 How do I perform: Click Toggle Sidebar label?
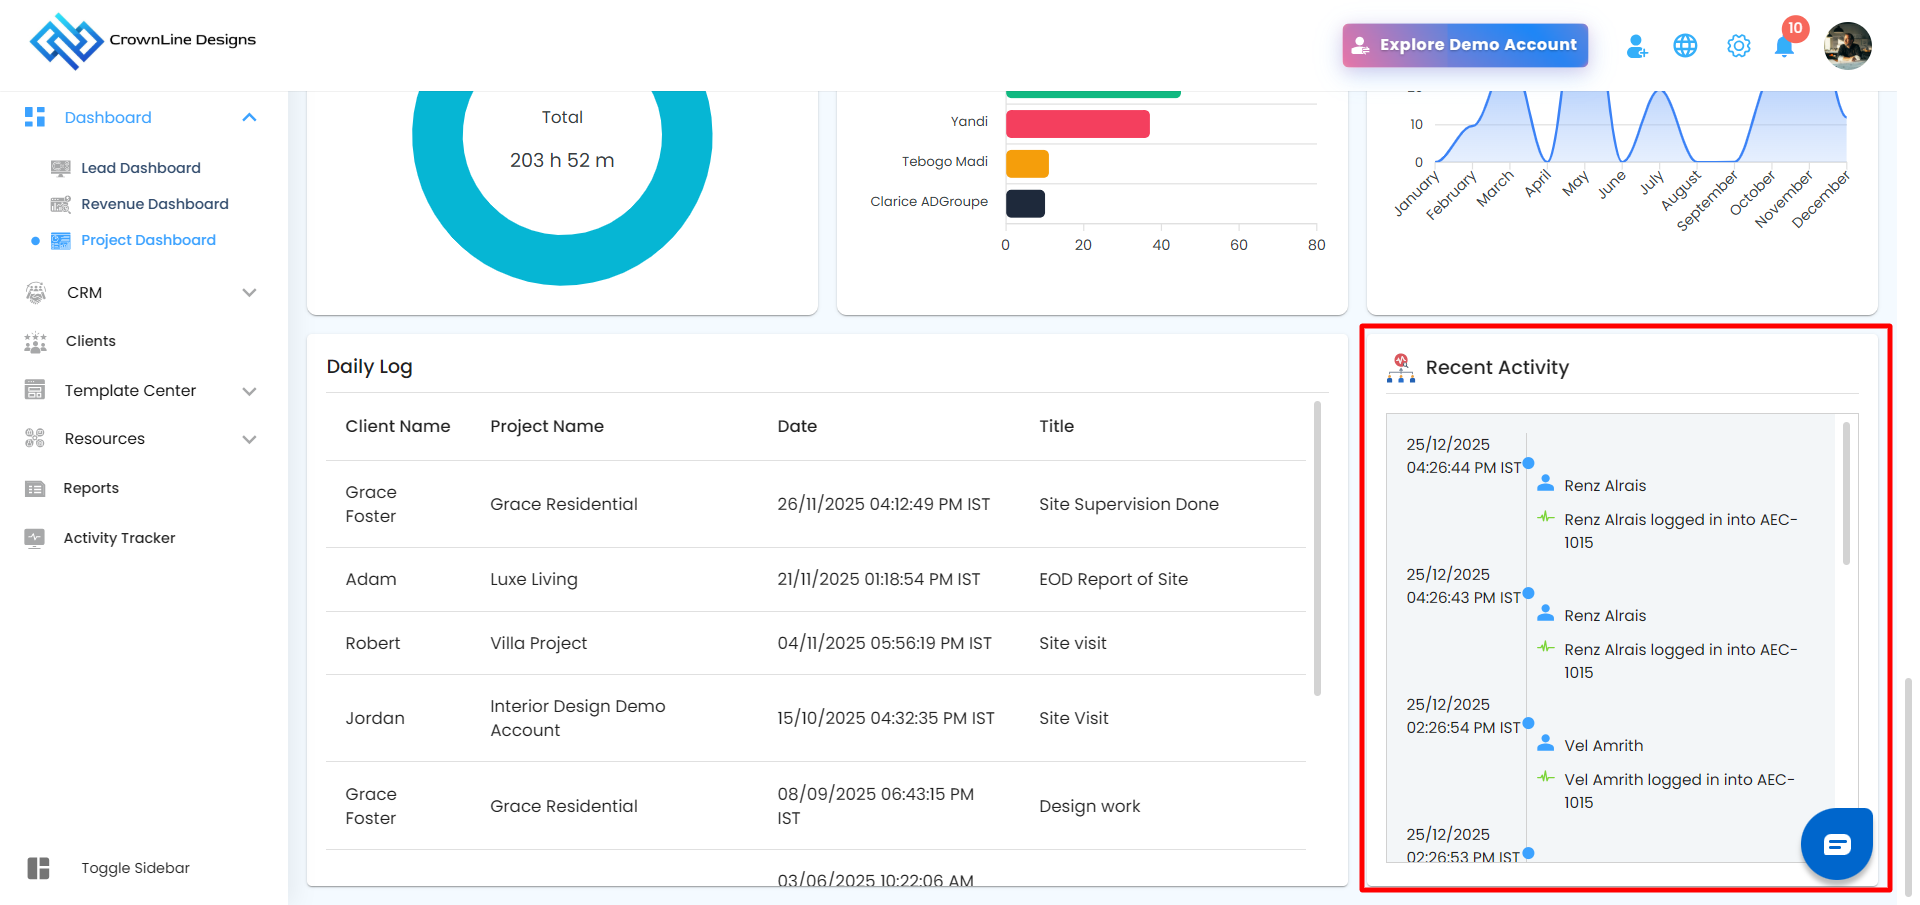pos(135,868)
